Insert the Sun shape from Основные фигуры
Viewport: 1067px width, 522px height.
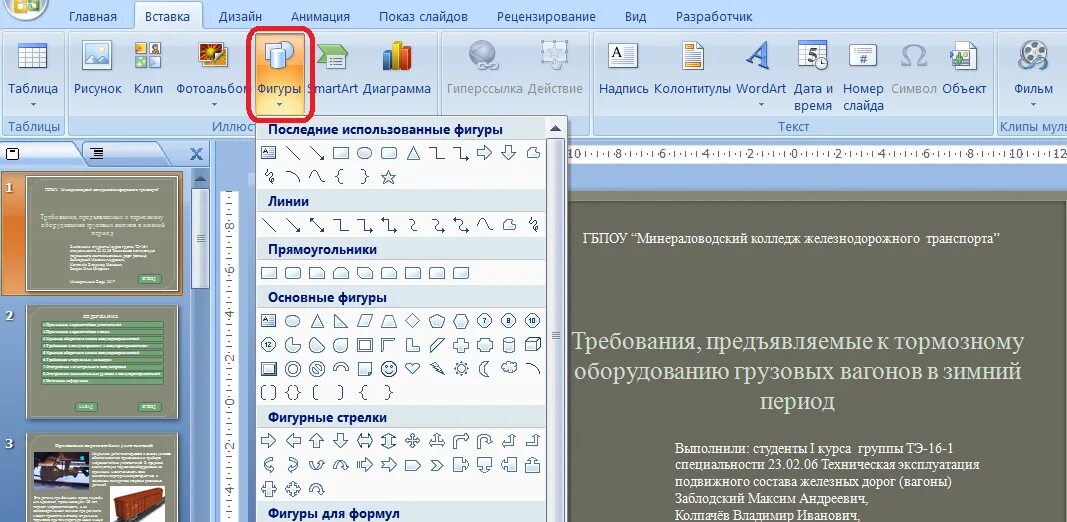(461, 369)
